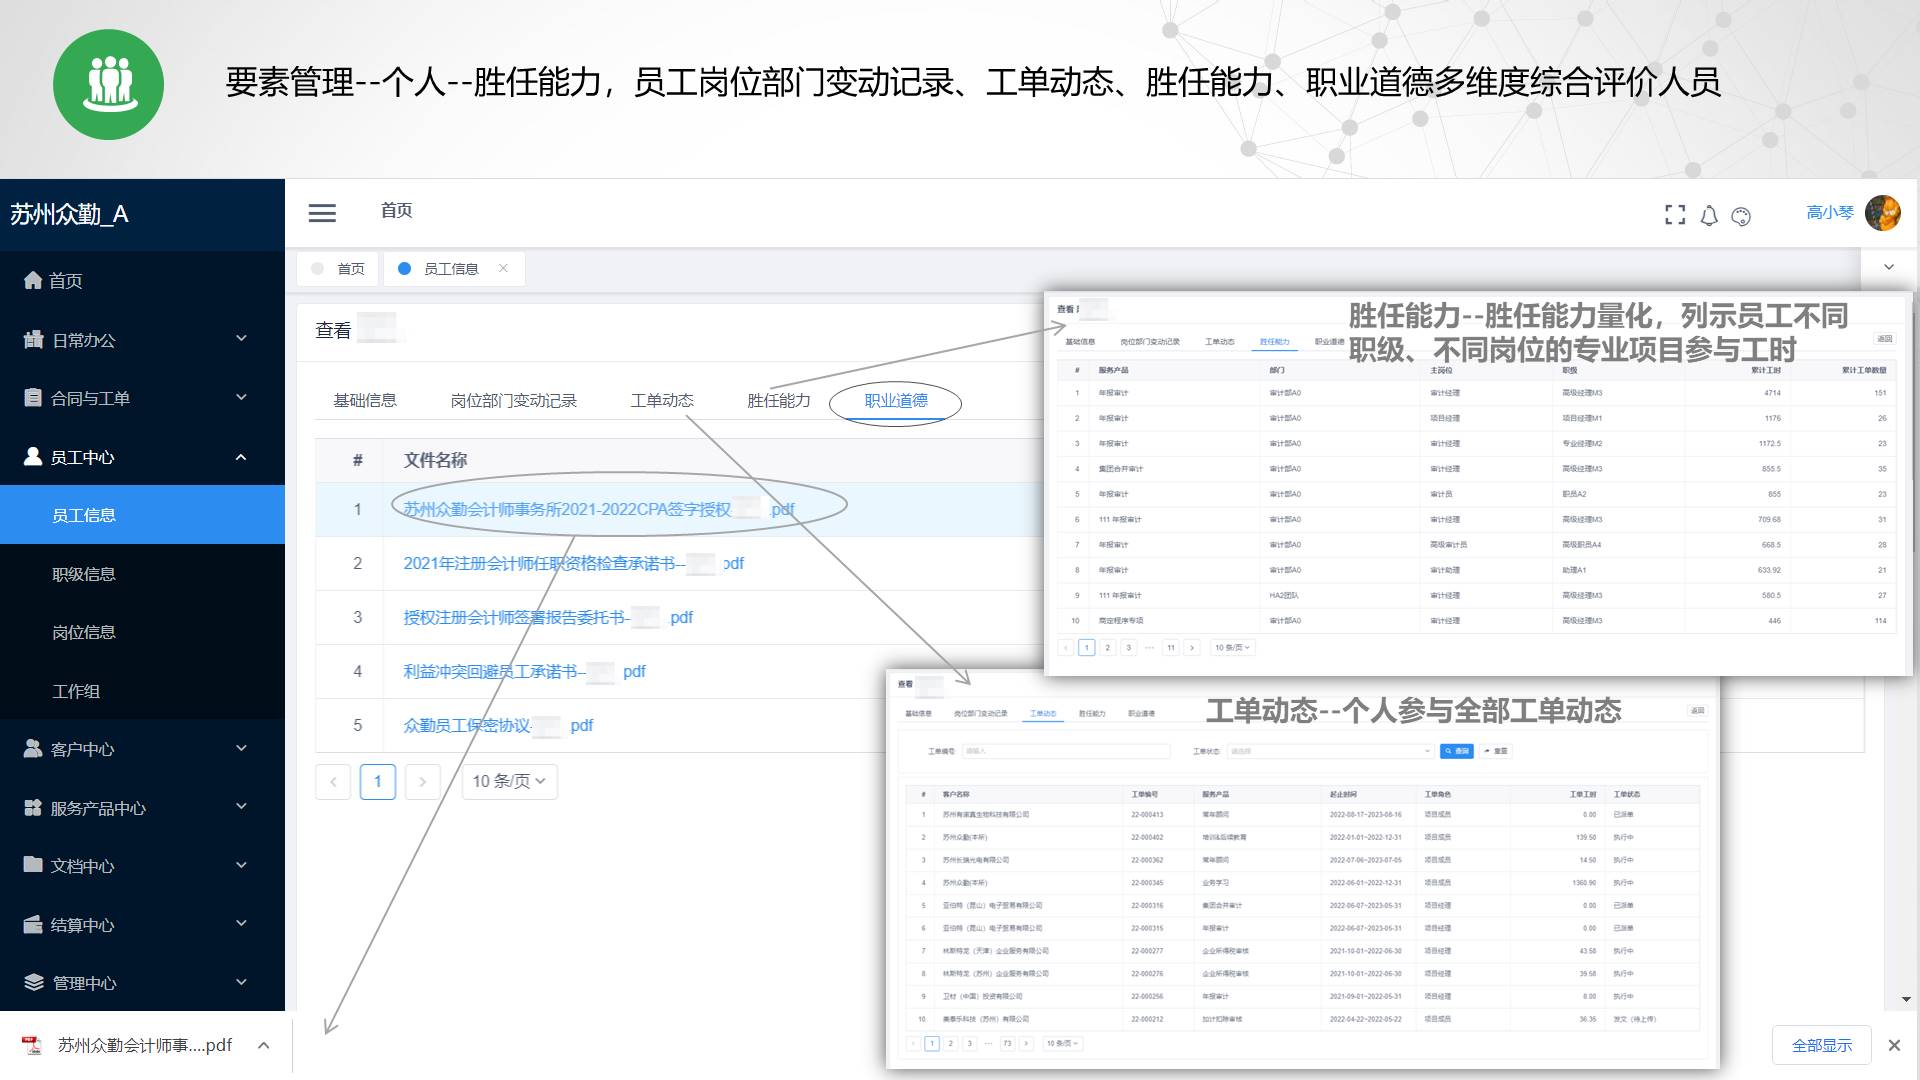Click the 管理中心 layers icon

coord(33,982)
